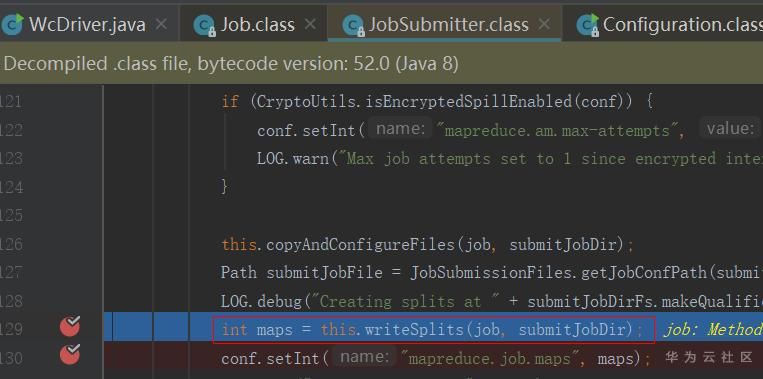763x379 pixels.
Task: Click the Configuration.class file icon
Action: point(588,25)
